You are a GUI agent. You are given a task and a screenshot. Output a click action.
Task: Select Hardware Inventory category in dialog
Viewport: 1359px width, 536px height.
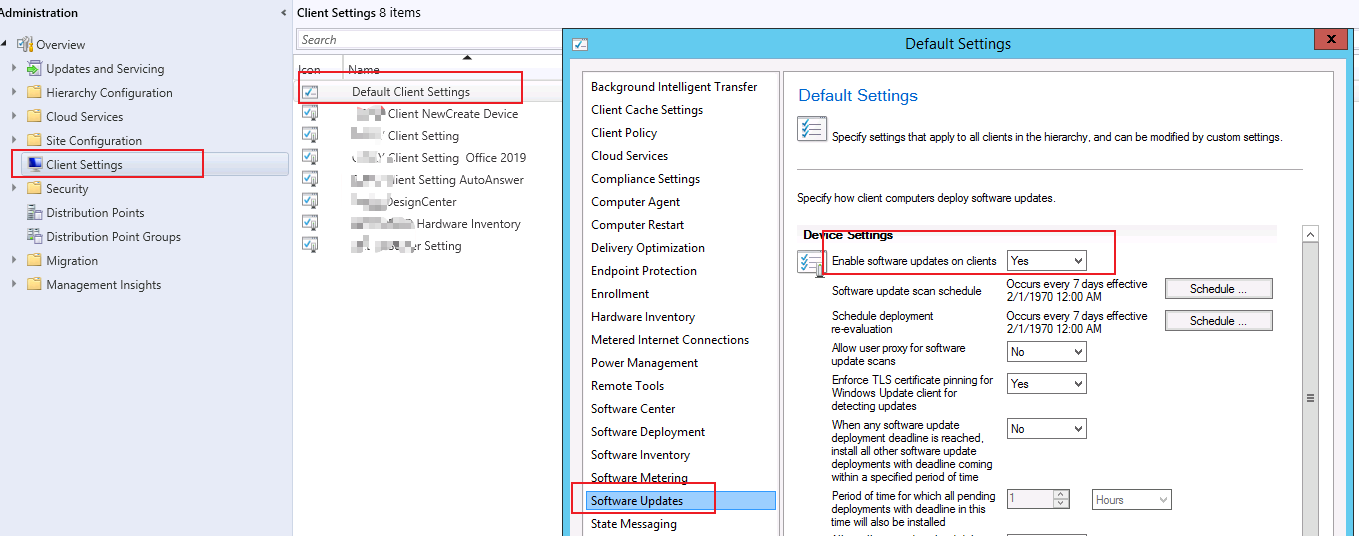coord(643,317)
